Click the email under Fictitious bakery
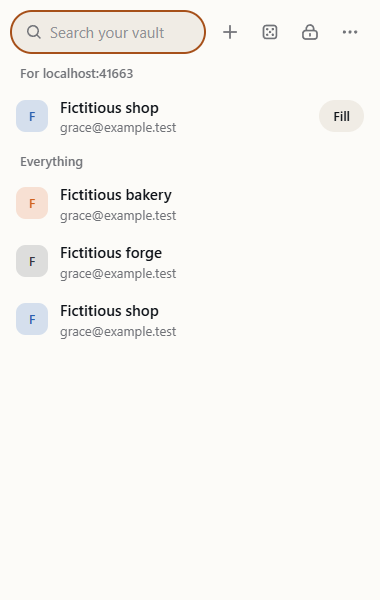 click(x=118, y=216)
